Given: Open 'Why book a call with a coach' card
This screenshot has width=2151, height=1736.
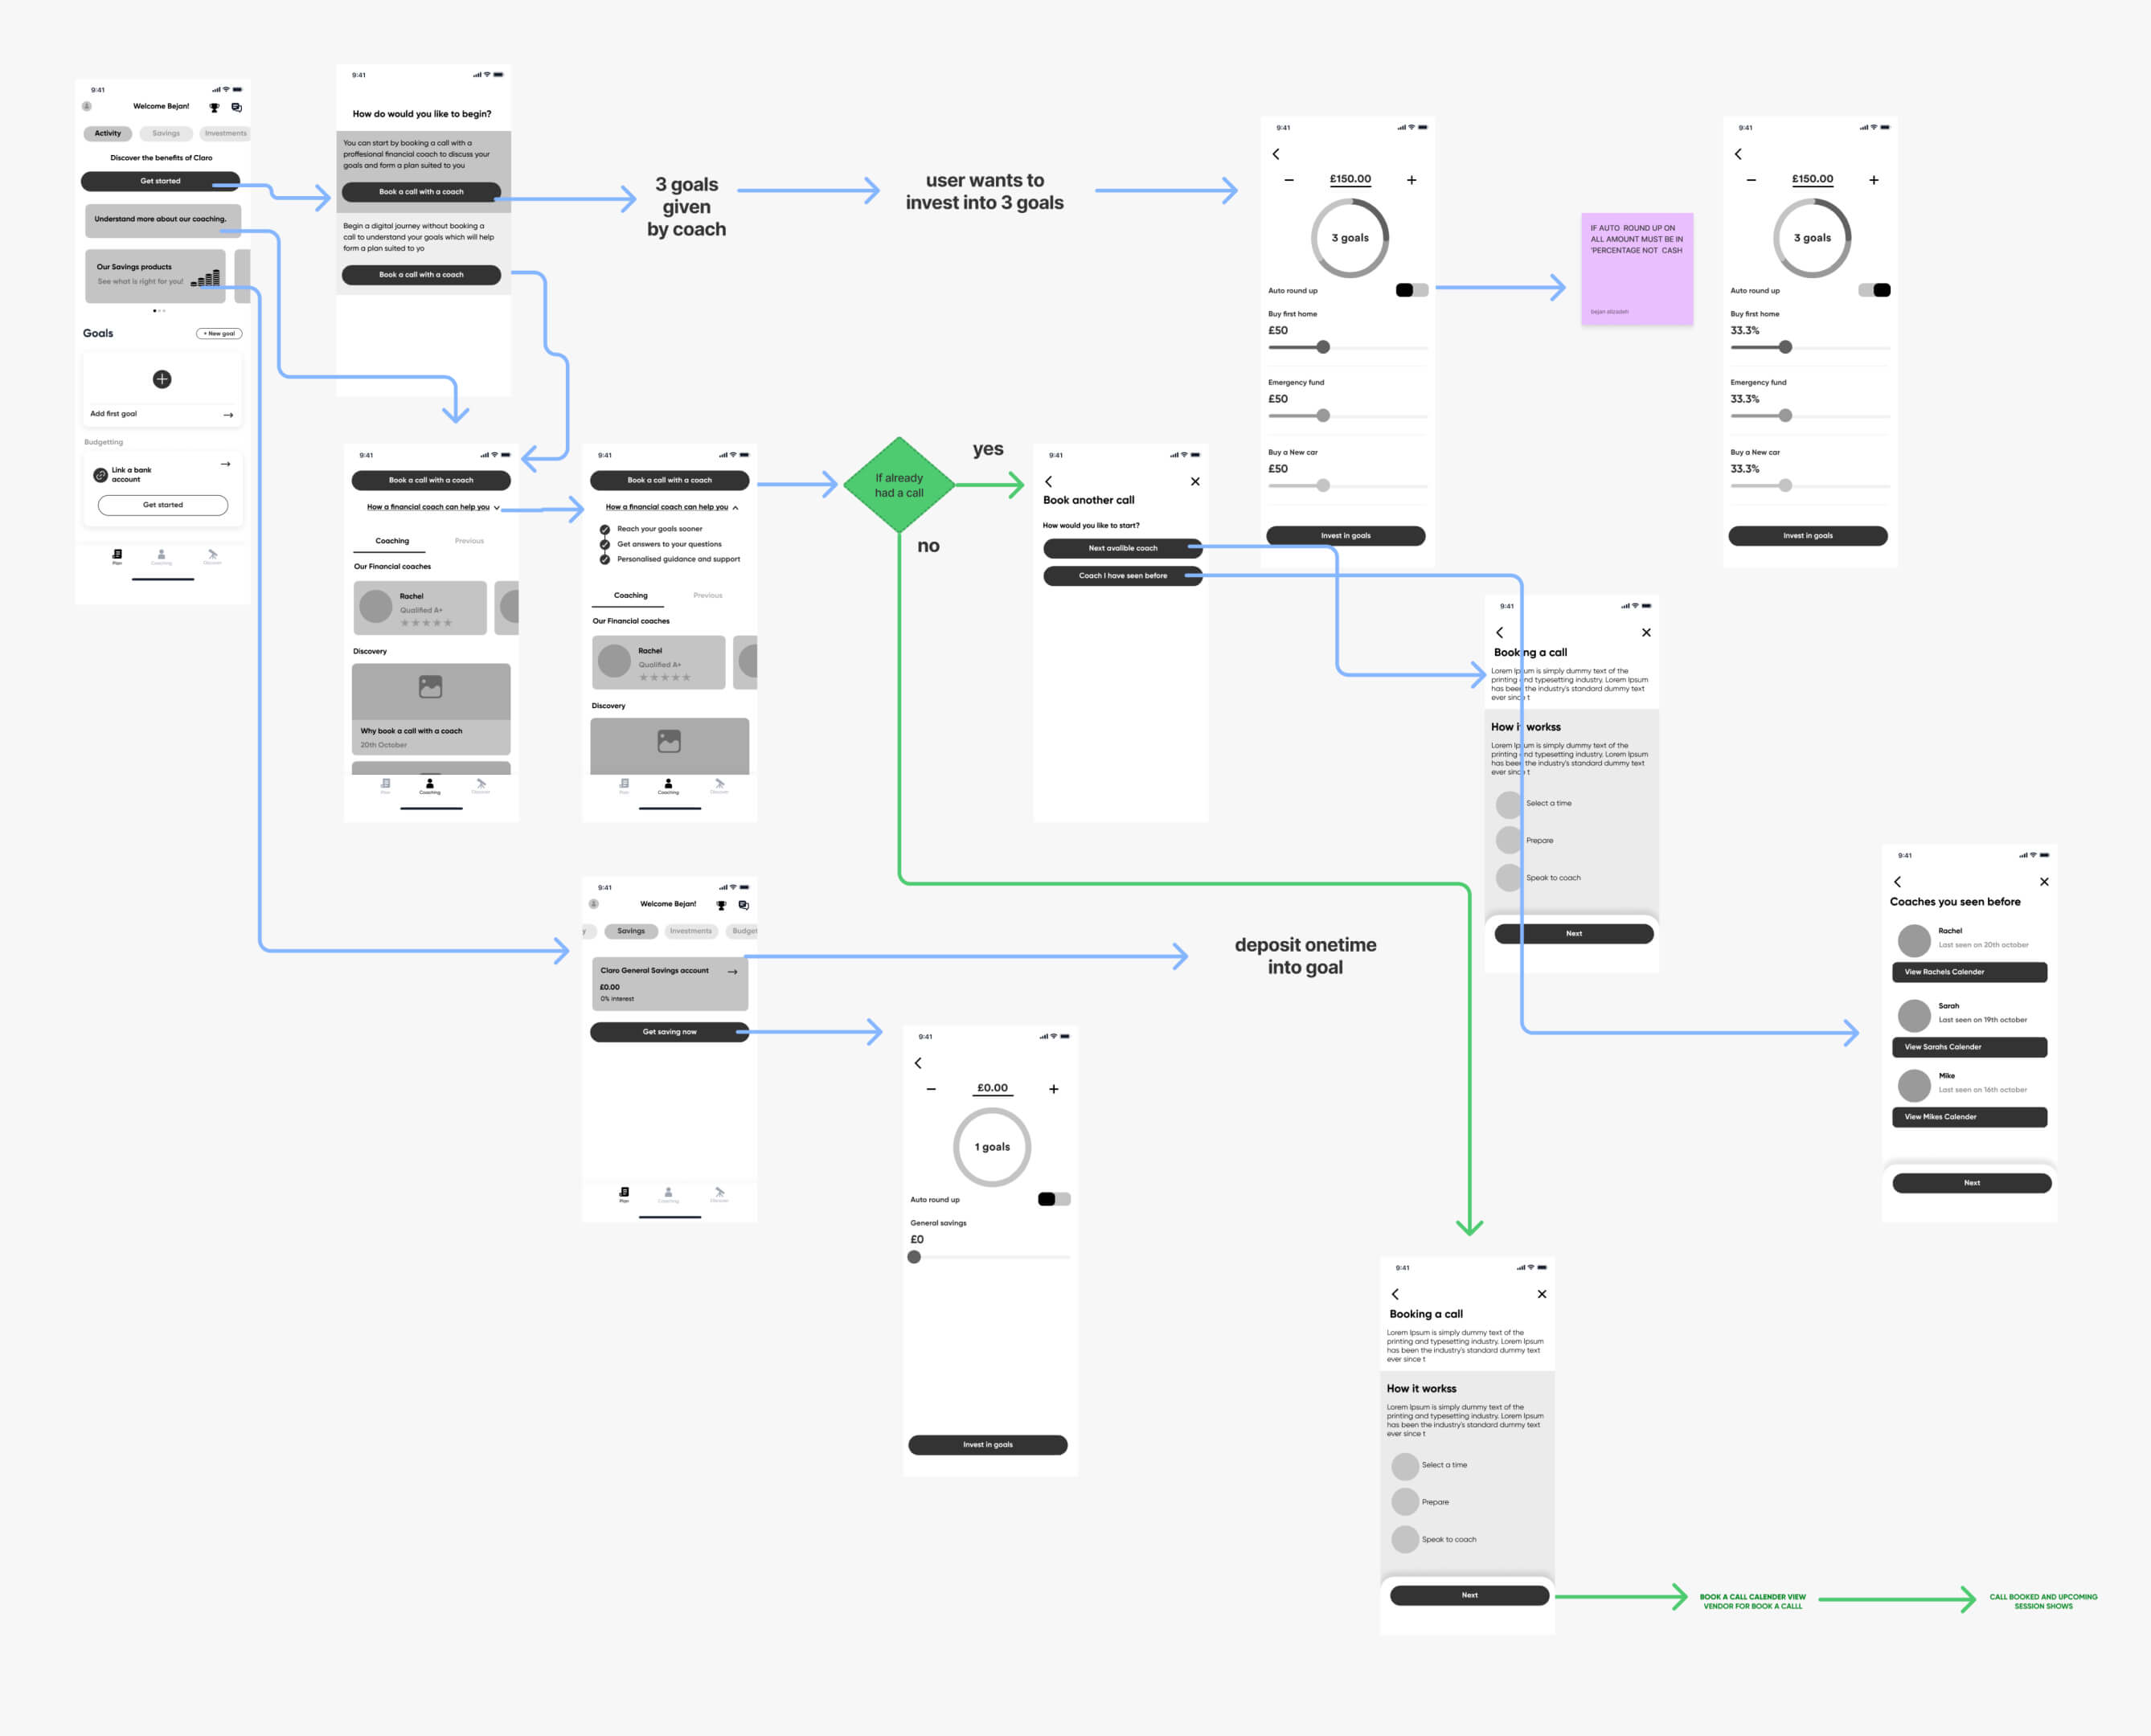Looking at the screenshot, I should [431, 709].
